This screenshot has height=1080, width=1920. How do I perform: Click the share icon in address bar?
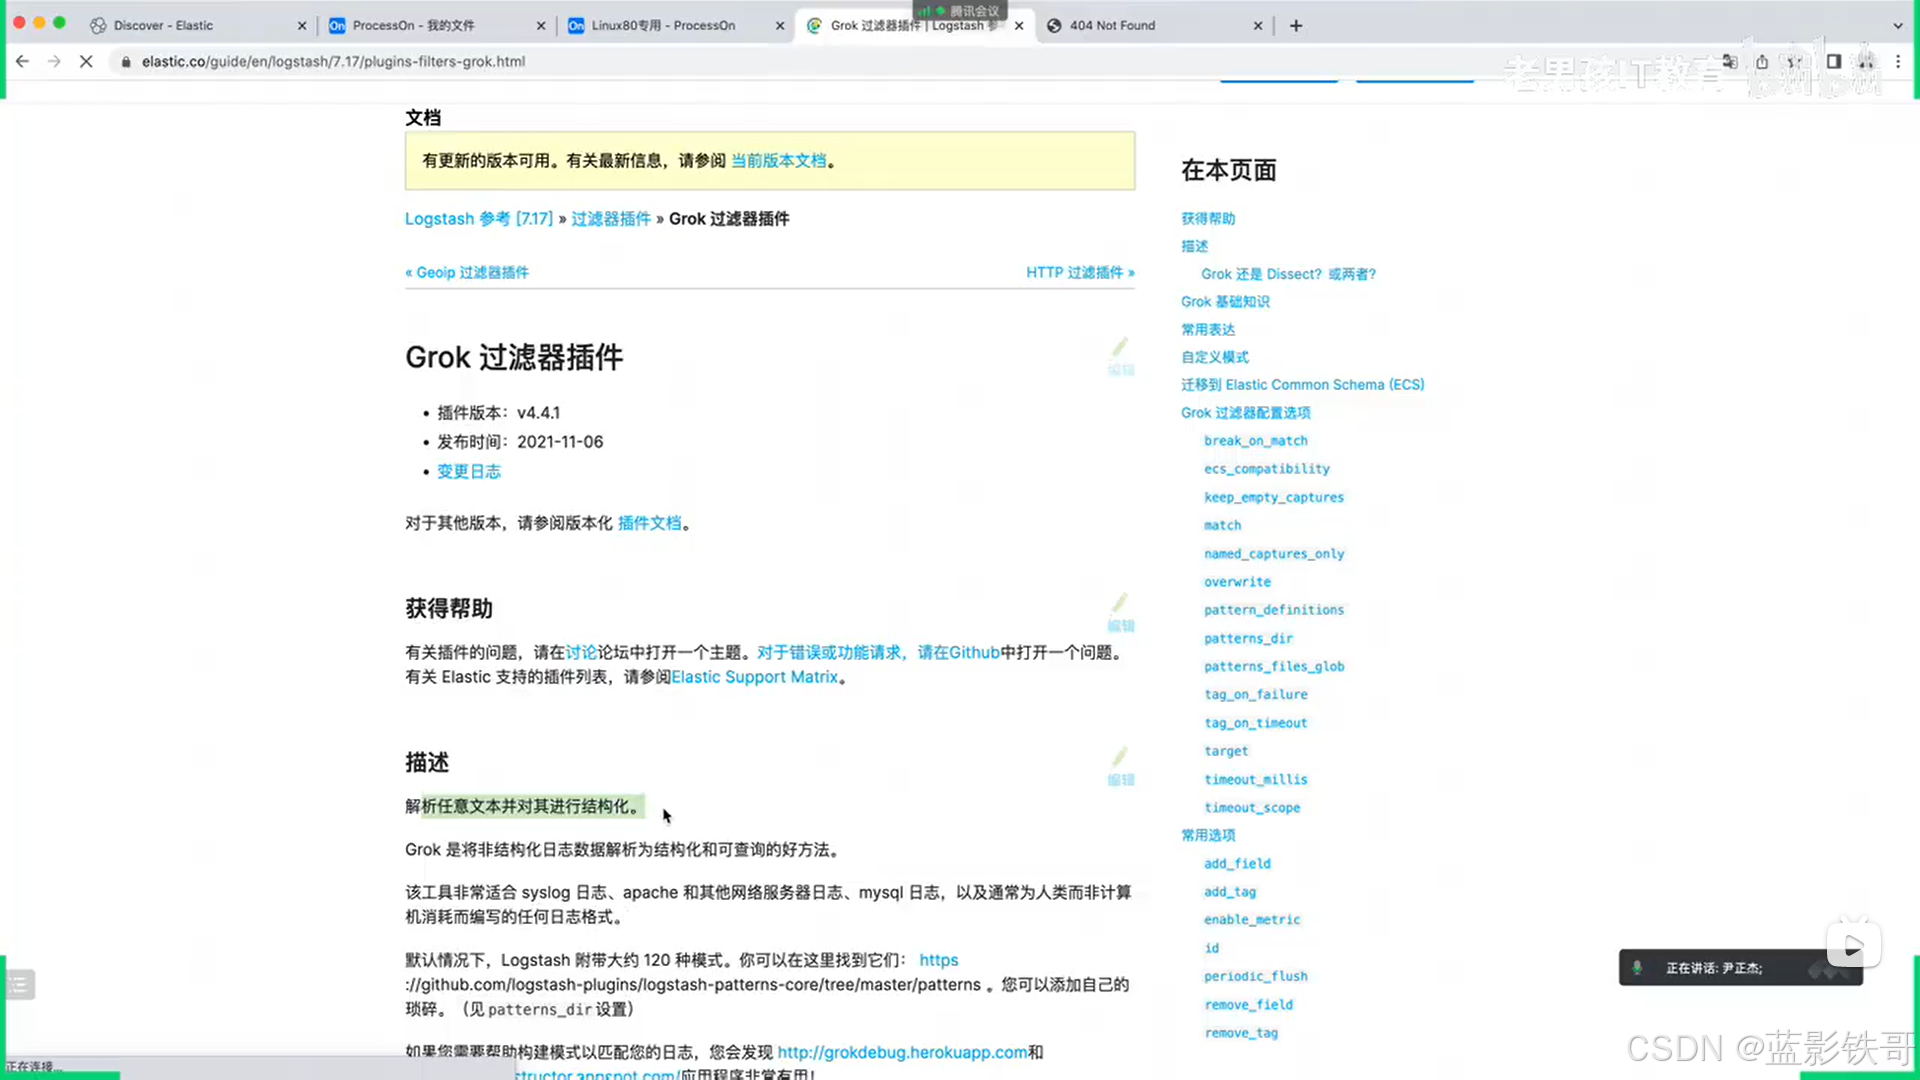[1762, 61]
